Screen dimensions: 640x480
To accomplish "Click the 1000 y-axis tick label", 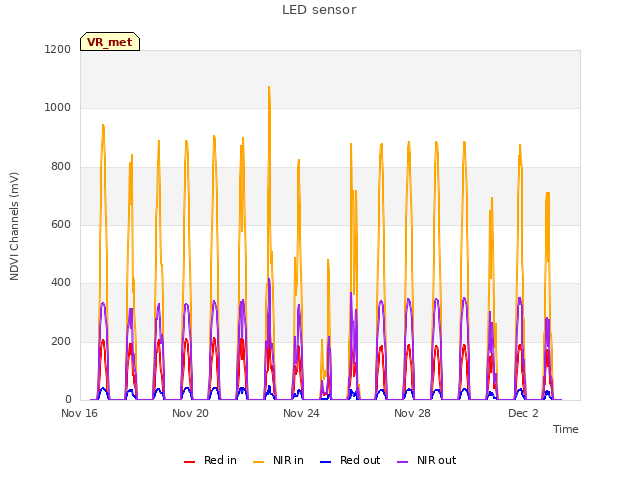I will pos(58,108).
